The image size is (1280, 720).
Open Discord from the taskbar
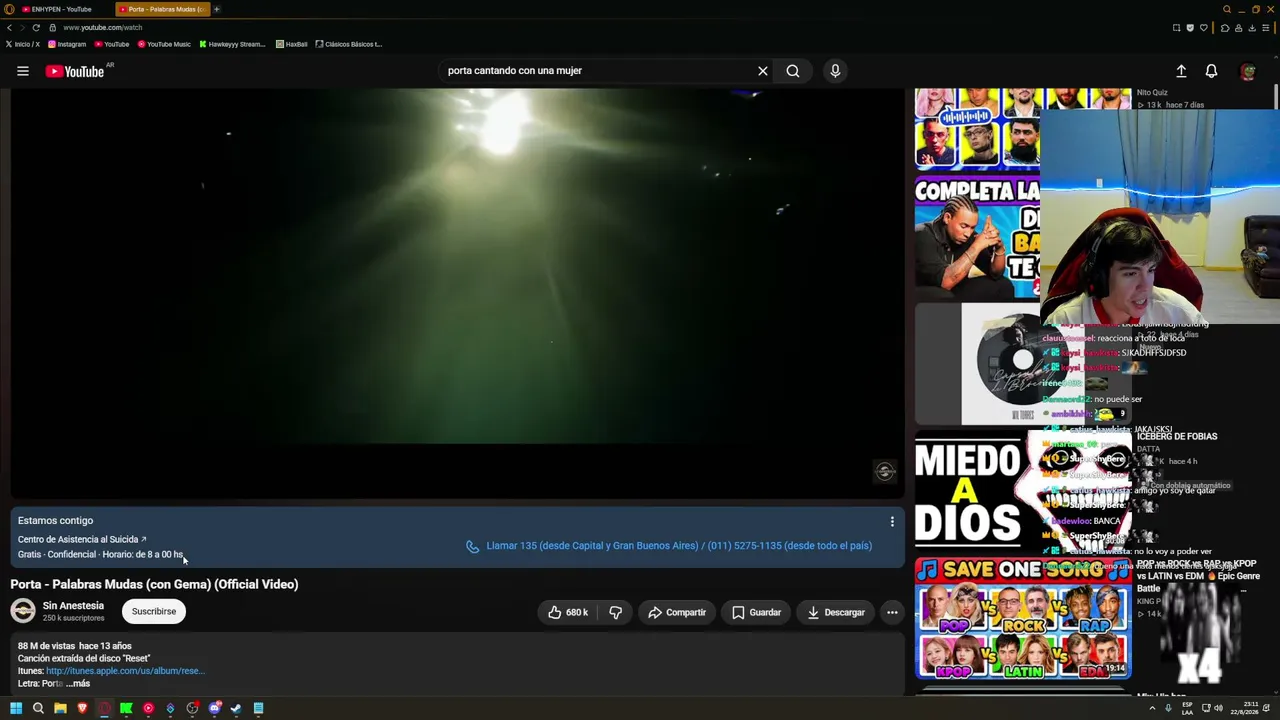214,708
